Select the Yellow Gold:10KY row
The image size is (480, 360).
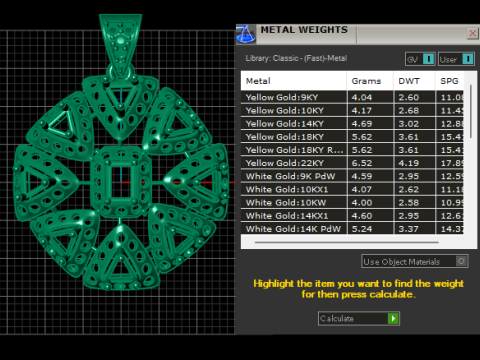coord(352,110)
